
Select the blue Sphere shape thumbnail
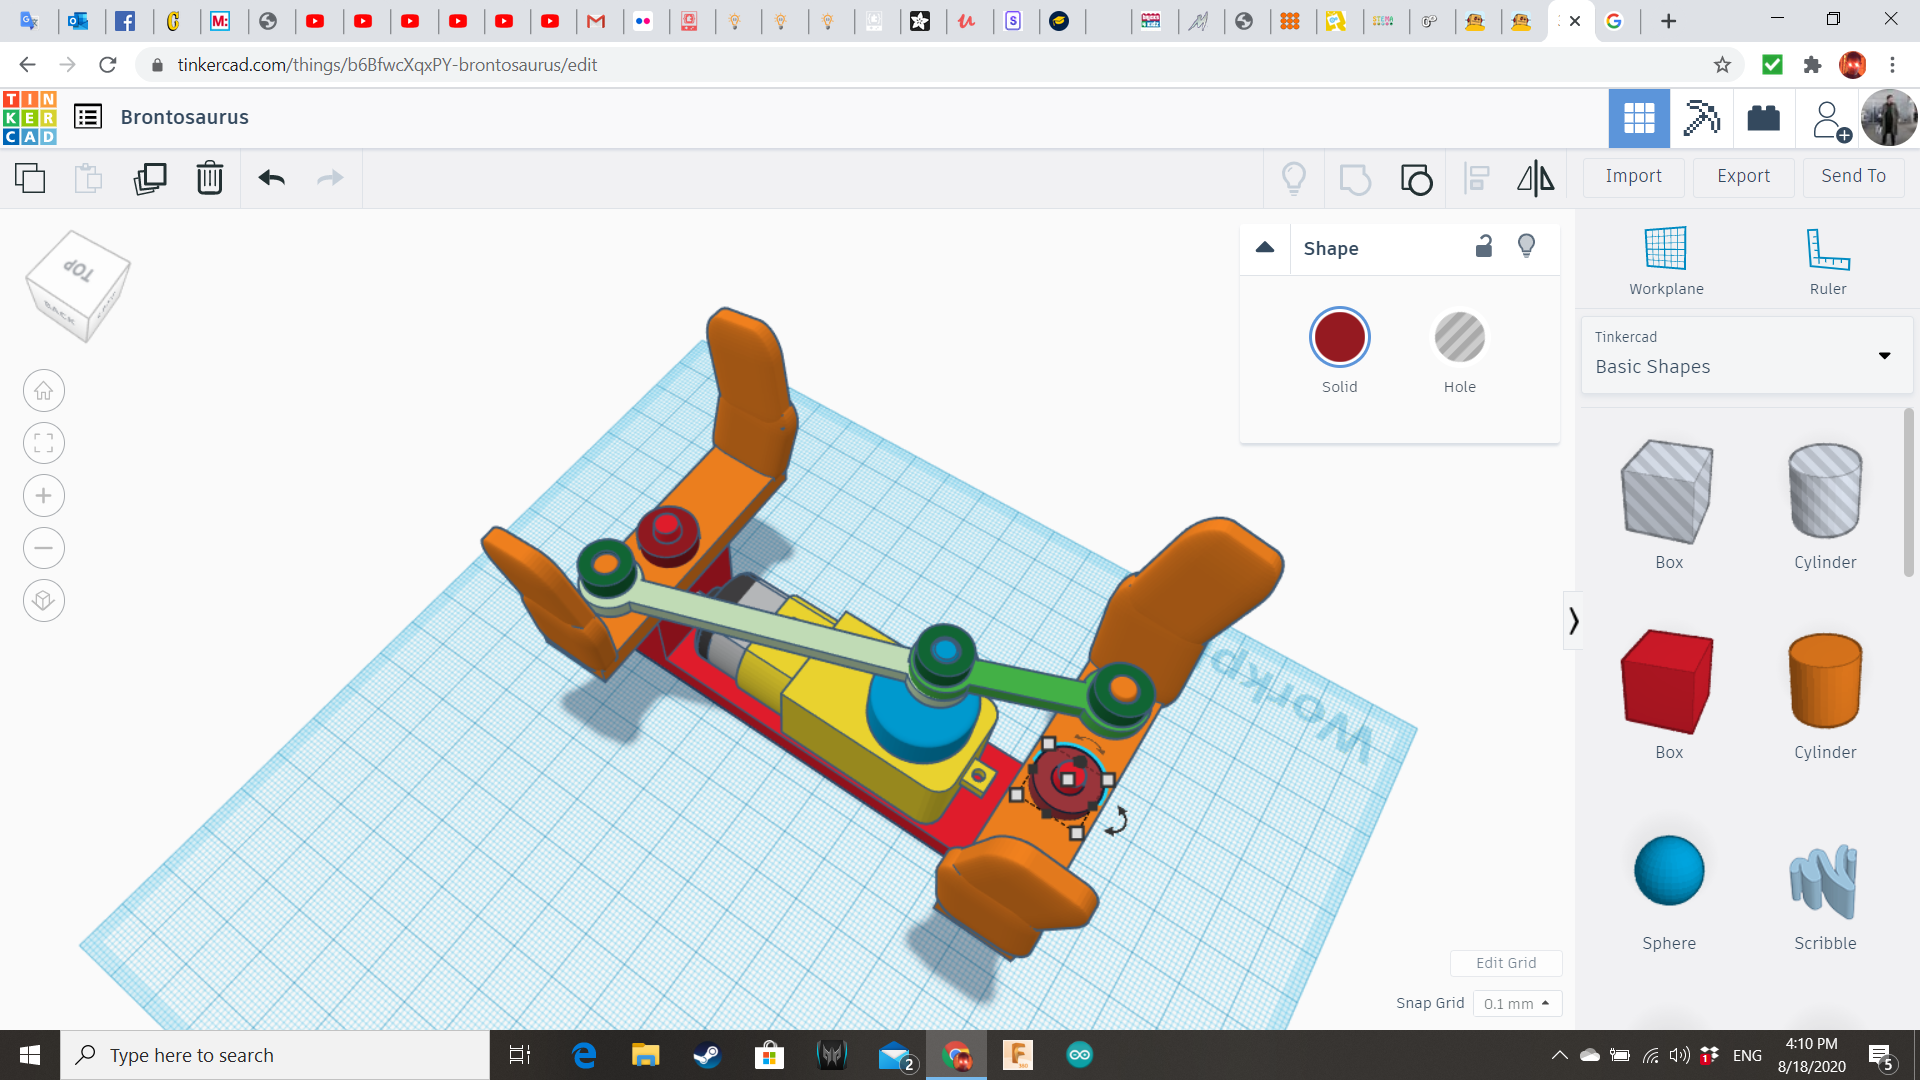(1668, 871)
